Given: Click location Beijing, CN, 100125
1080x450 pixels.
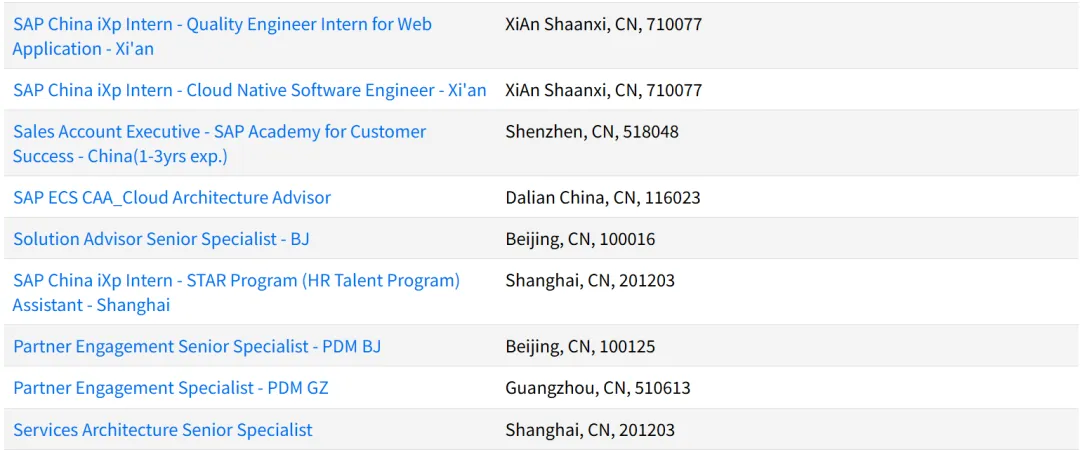Looking at the screenshot, I should point(580,347).
